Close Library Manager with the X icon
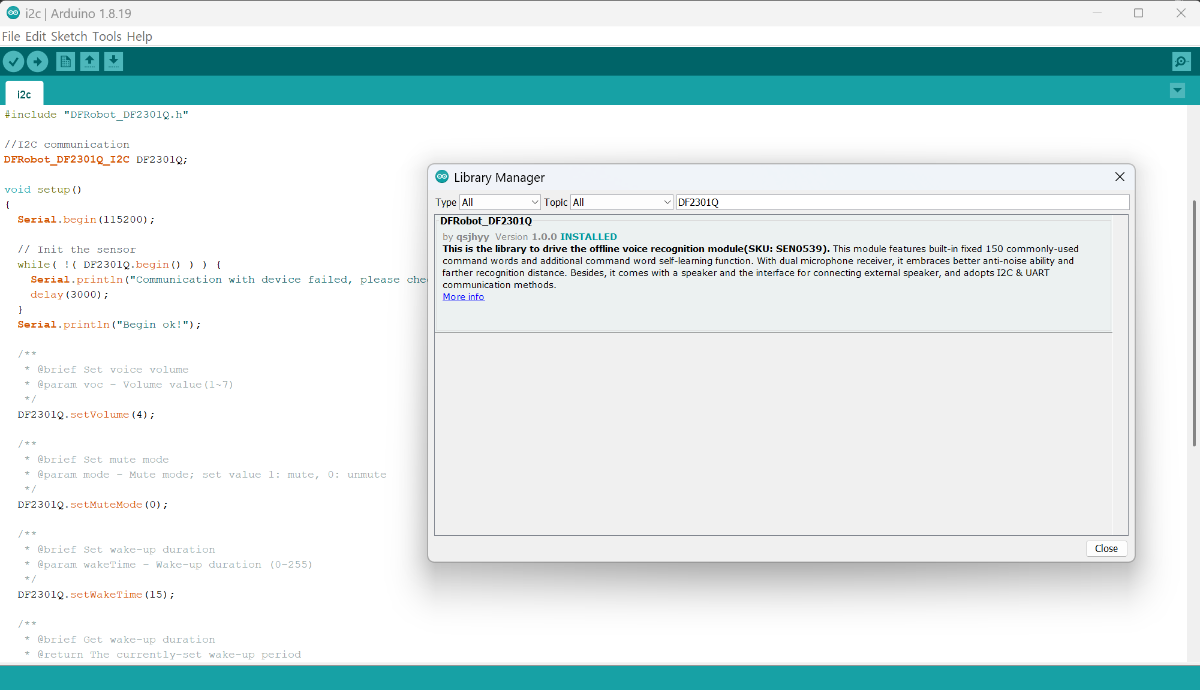 (x=1120, y=176)
